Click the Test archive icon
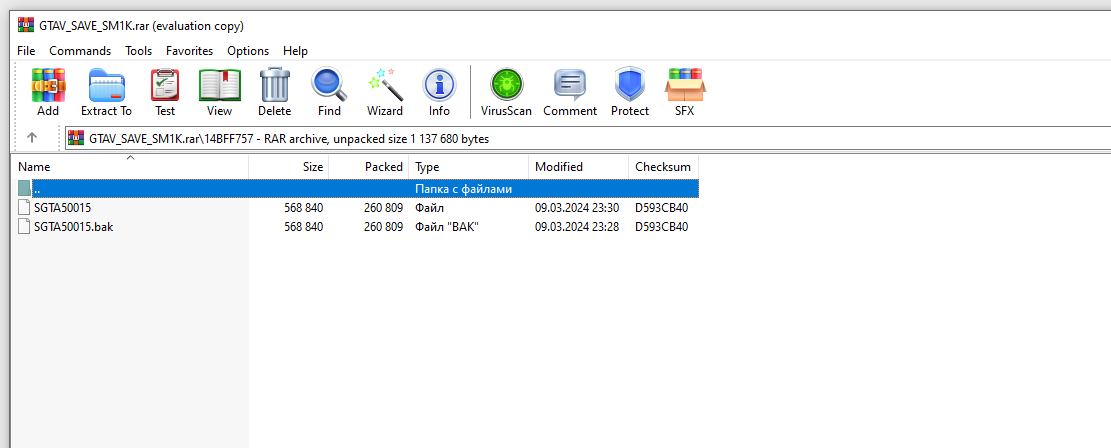Image resolution: width=1111 pixels, height=448 pixels. click(165, 86)
